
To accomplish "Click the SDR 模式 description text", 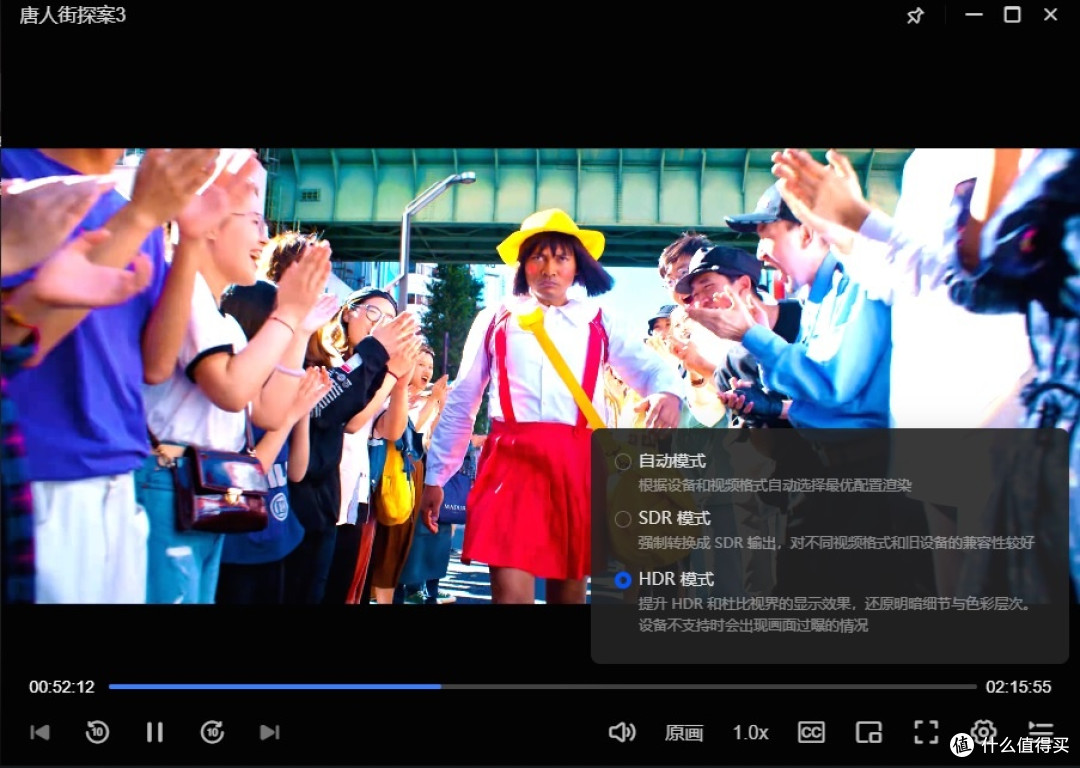I will coord(836,543).
